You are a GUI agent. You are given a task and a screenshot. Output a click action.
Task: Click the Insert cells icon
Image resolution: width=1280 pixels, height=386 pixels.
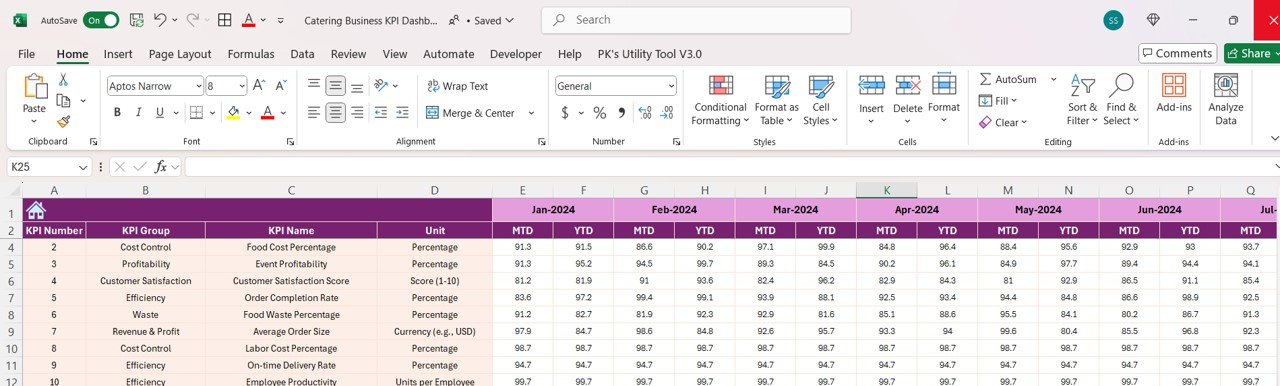tap(871, 87)
